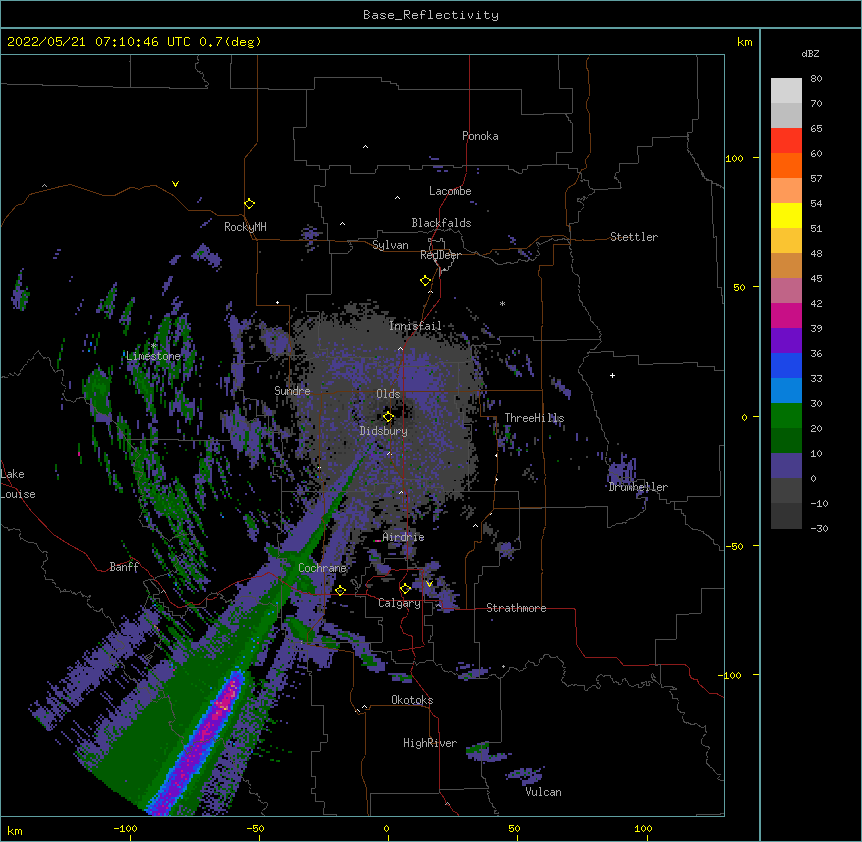
Task: Select the violet 36-39 dBZ legend band
Action: pyautogui.click(x=786, y=341)
